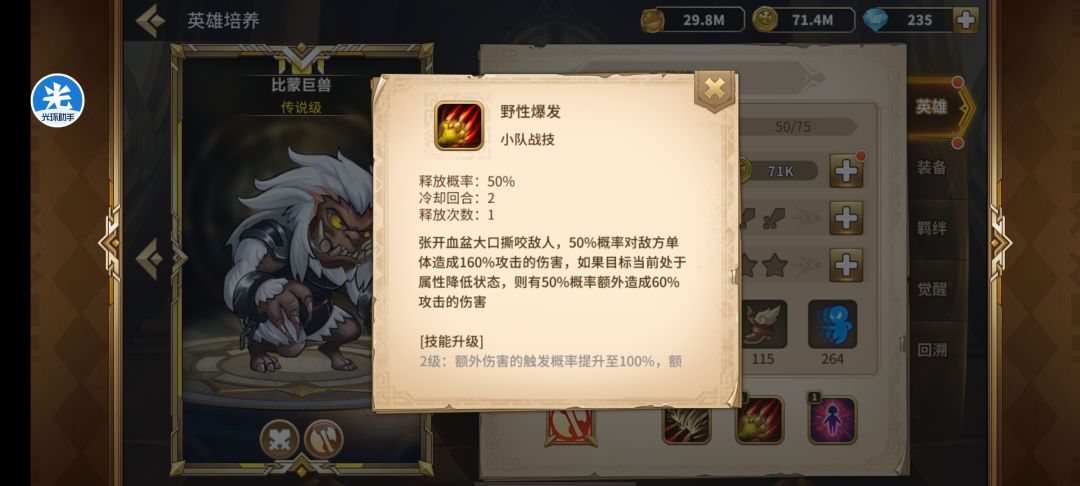Open the 觉醒 tab
Viewport: 1080px width, 486px height.
pos(932,289)
